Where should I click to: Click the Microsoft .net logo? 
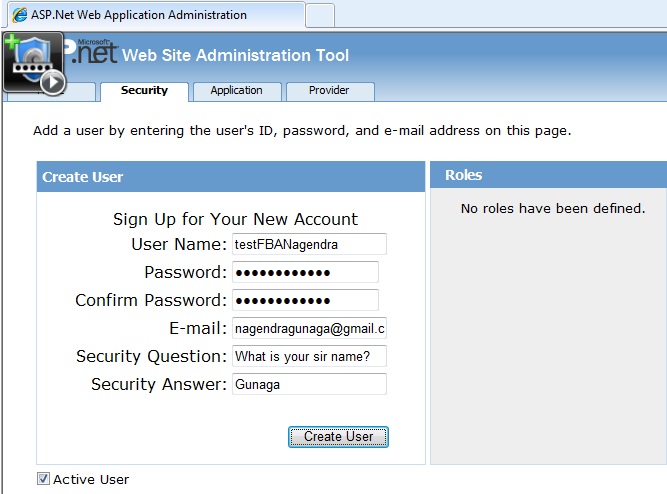(91, 52)
